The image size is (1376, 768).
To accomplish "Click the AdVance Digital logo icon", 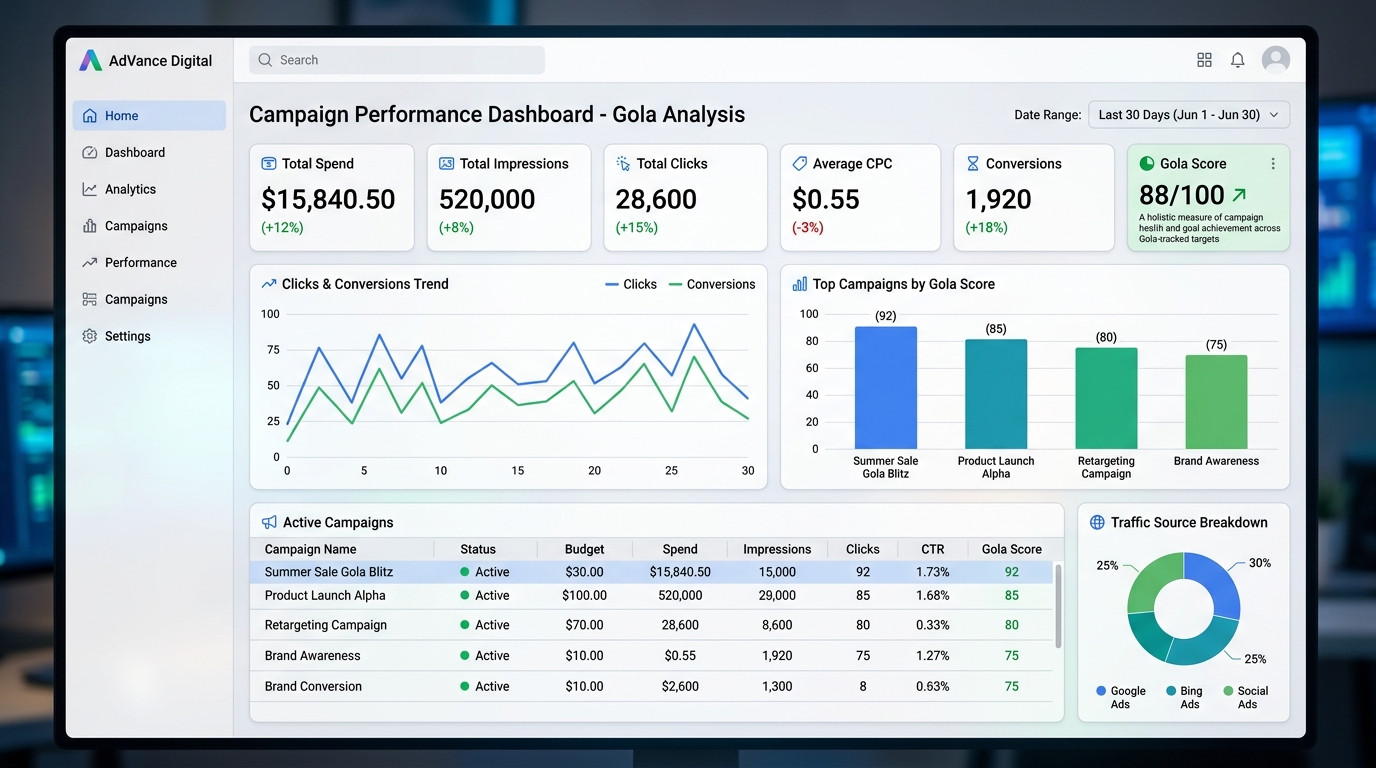I will (x=90, y=60).
